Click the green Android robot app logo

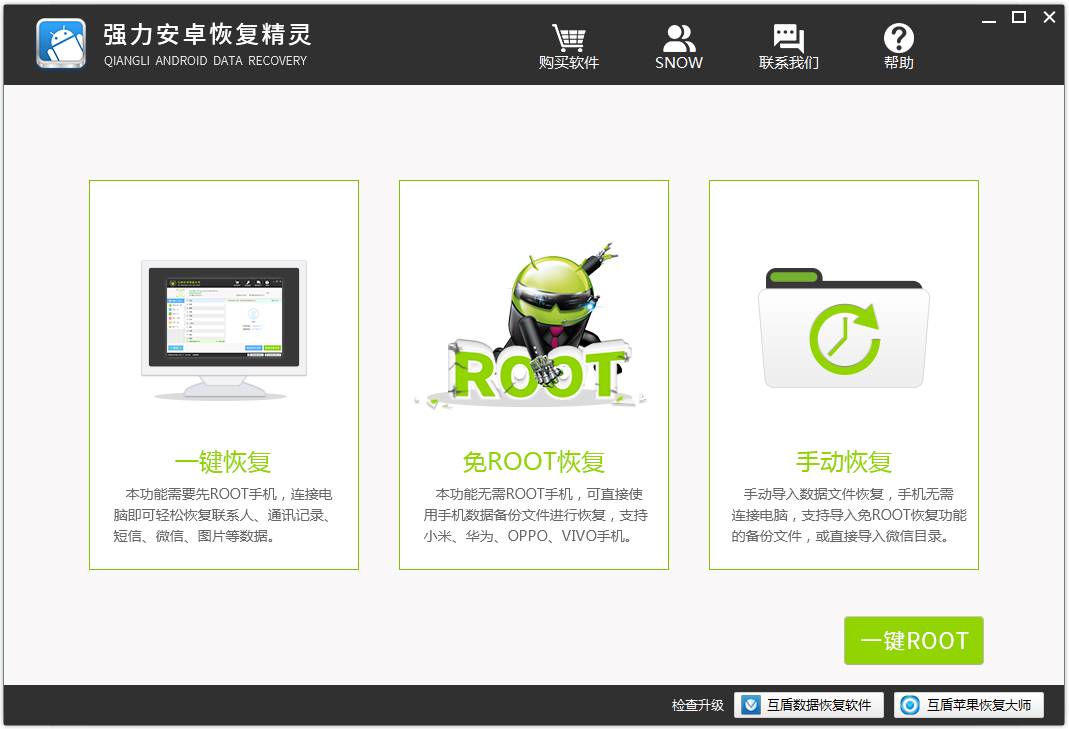(x=60, y=44)
